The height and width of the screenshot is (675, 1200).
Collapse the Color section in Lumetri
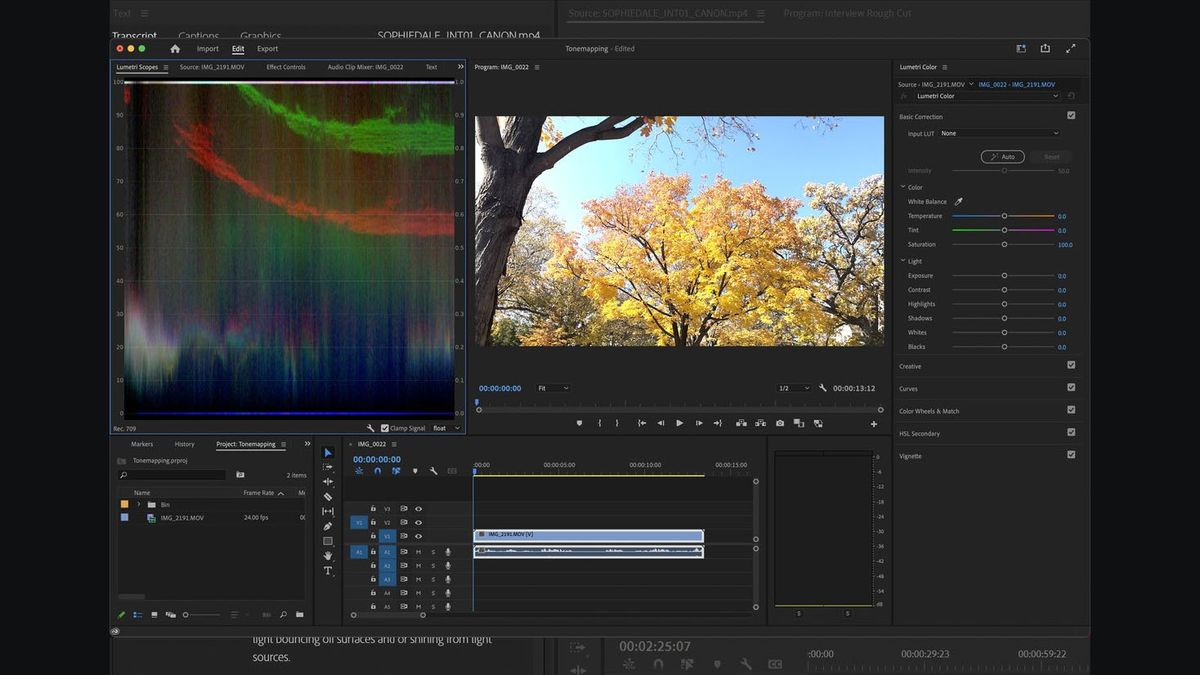pos(902,187)
